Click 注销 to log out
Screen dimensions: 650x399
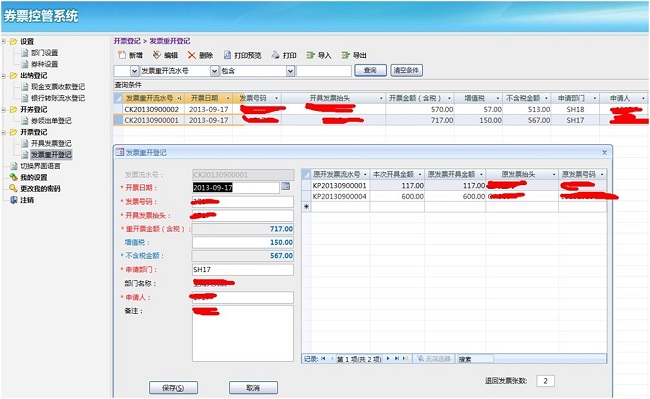click(x=27, y=200)
